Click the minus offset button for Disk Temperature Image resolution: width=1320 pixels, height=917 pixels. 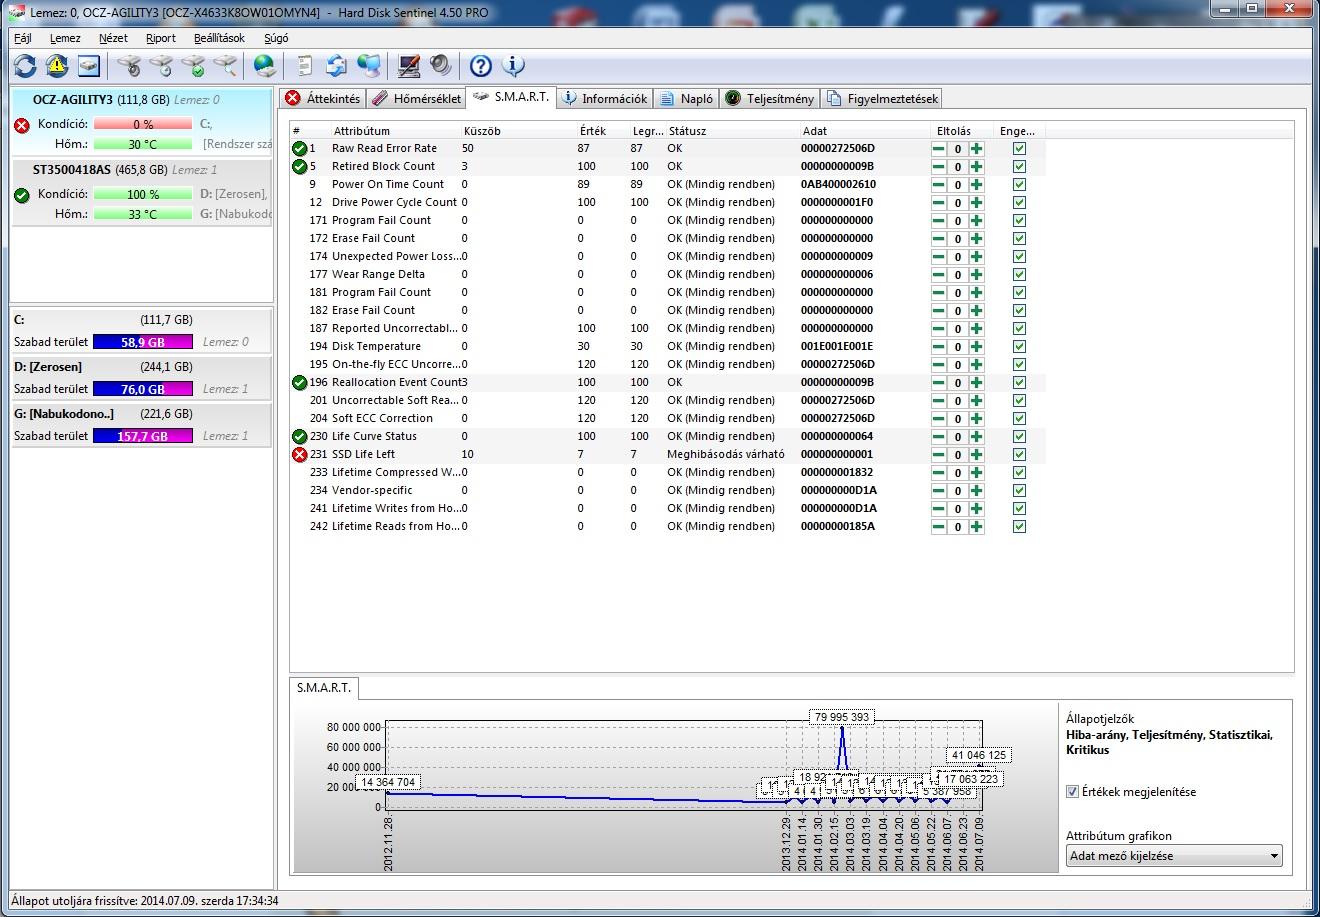coord(938,347)
